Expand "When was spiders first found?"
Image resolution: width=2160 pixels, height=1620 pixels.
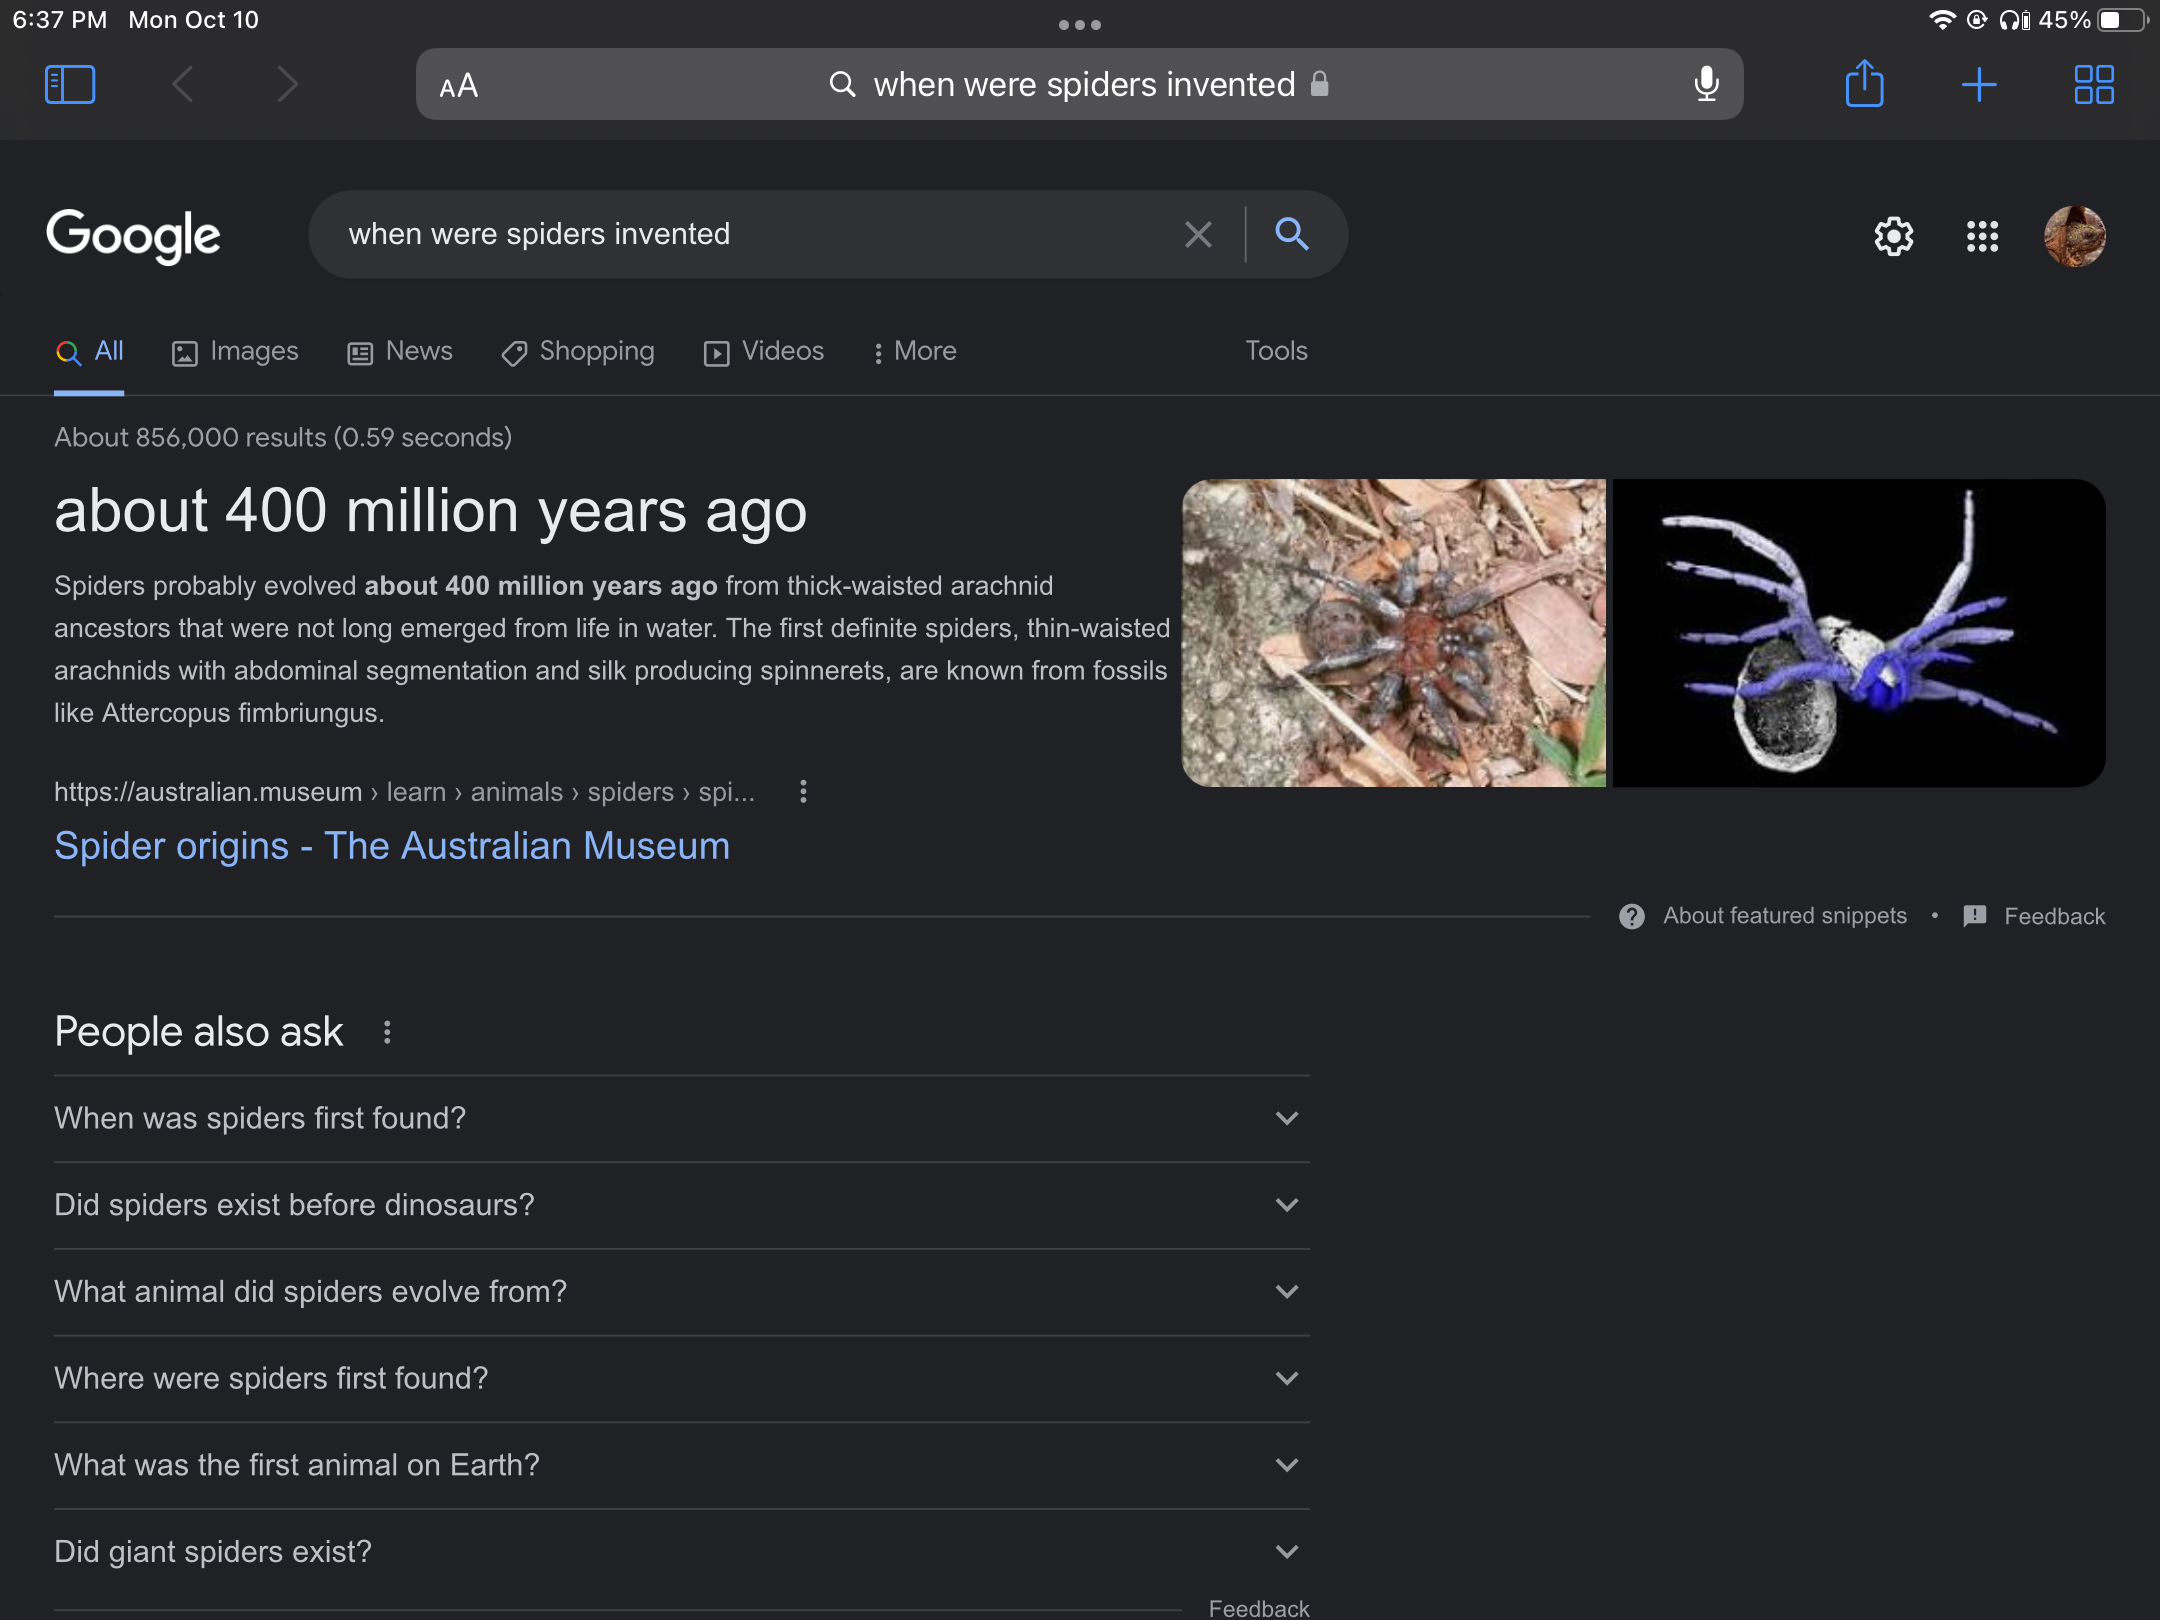point(682,1118)
